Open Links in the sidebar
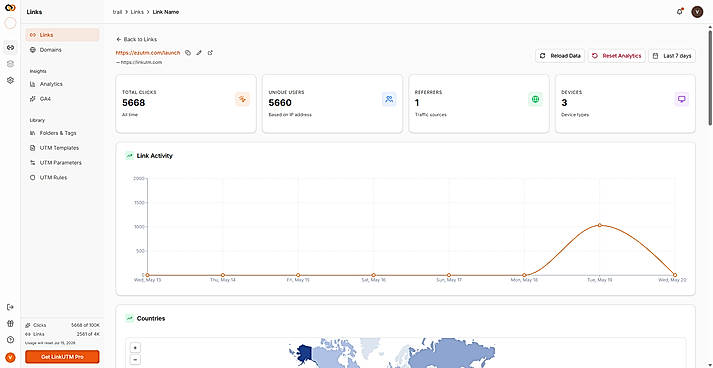Screen dimensions: 713x368 pos(62,35)
